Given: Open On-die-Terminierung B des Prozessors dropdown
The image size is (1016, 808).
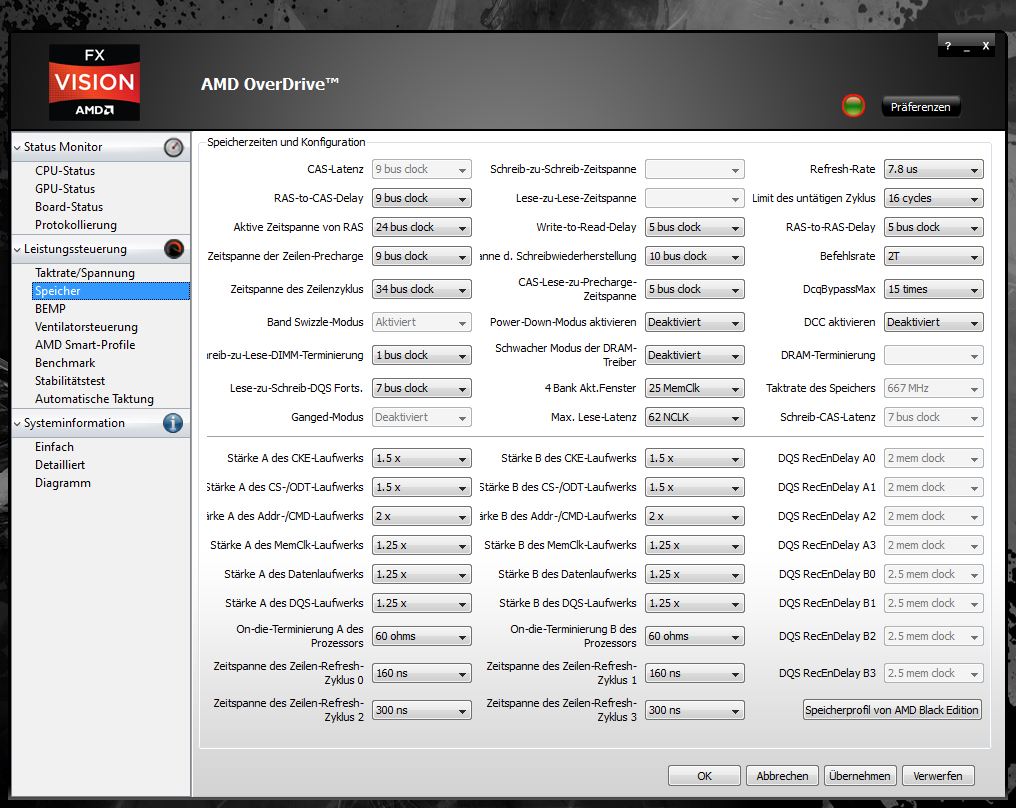Looking at the screenshot, I should tap(695, 637).
